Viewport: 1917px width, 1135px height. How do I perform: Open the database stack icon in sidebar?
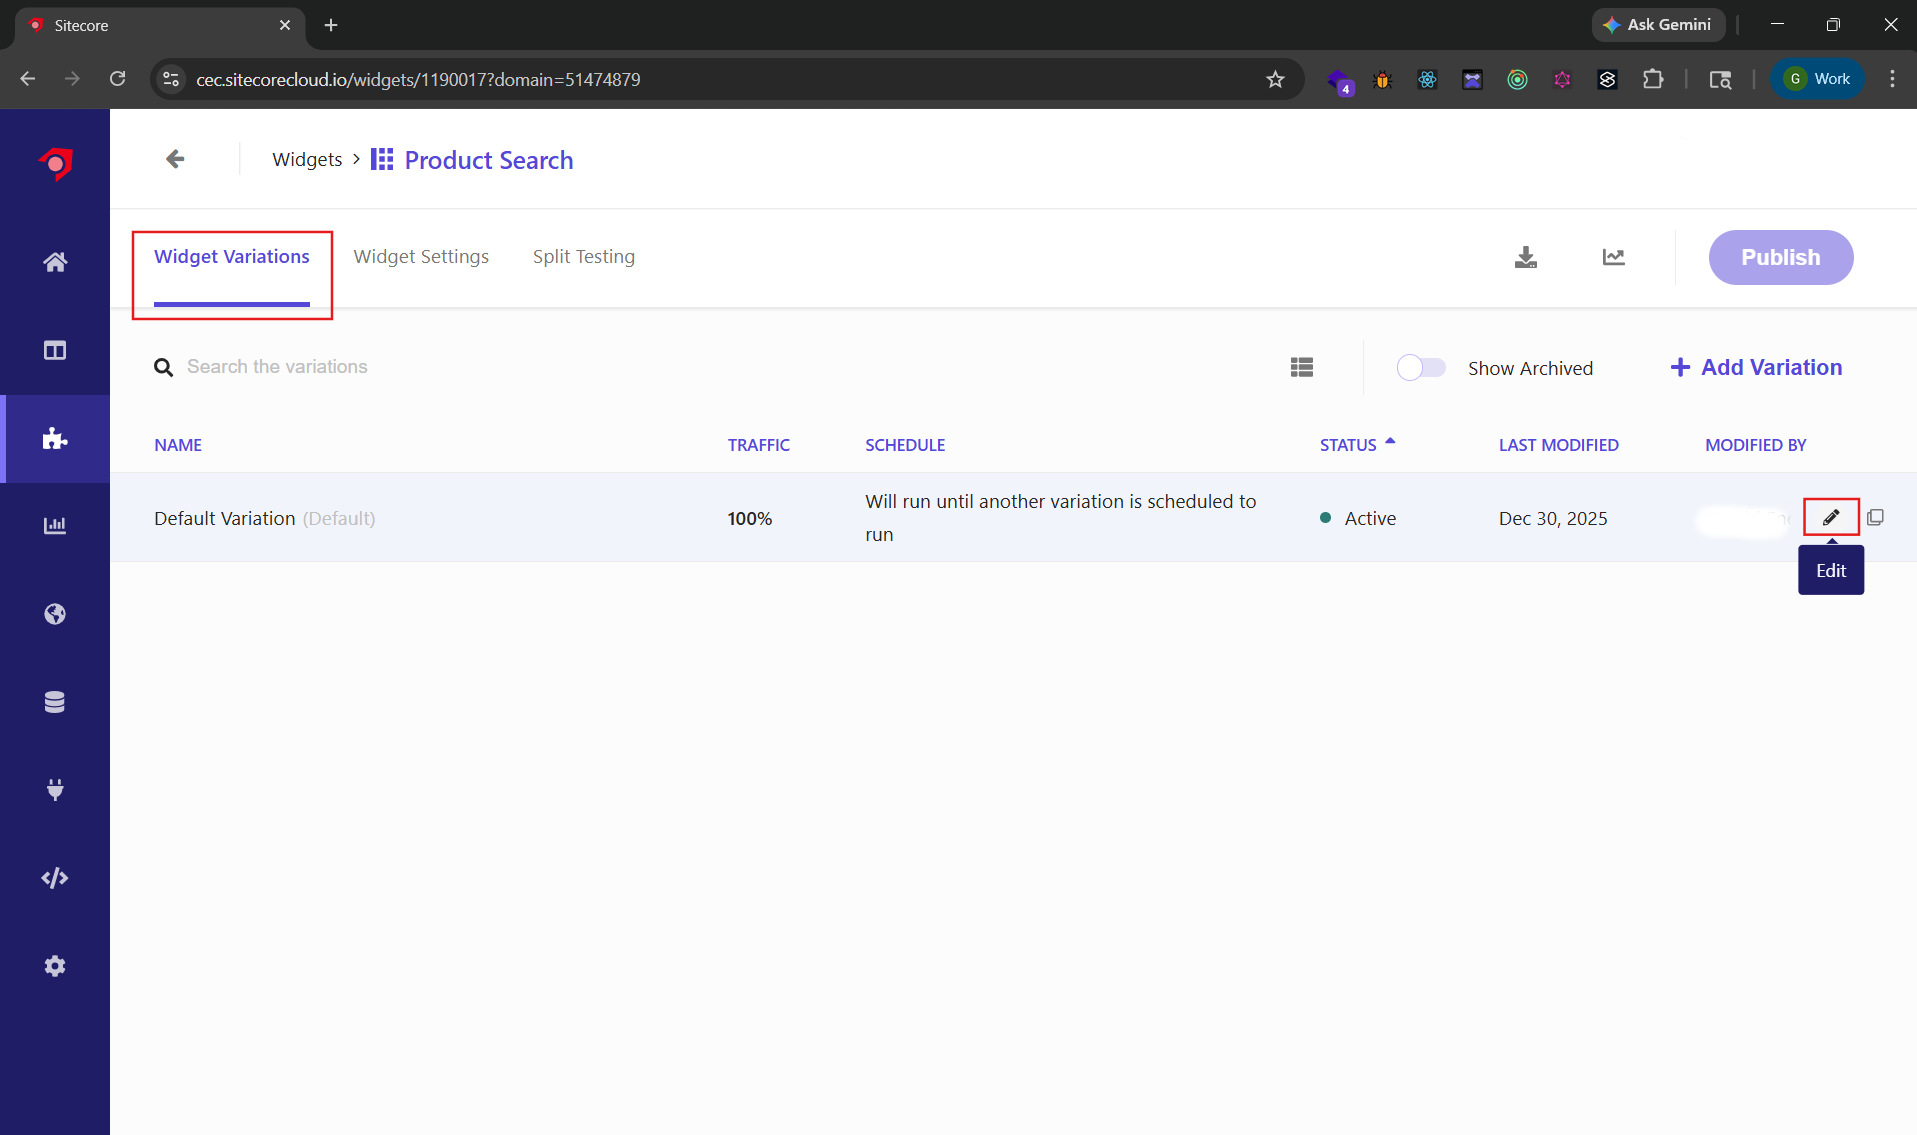(55, 702)
